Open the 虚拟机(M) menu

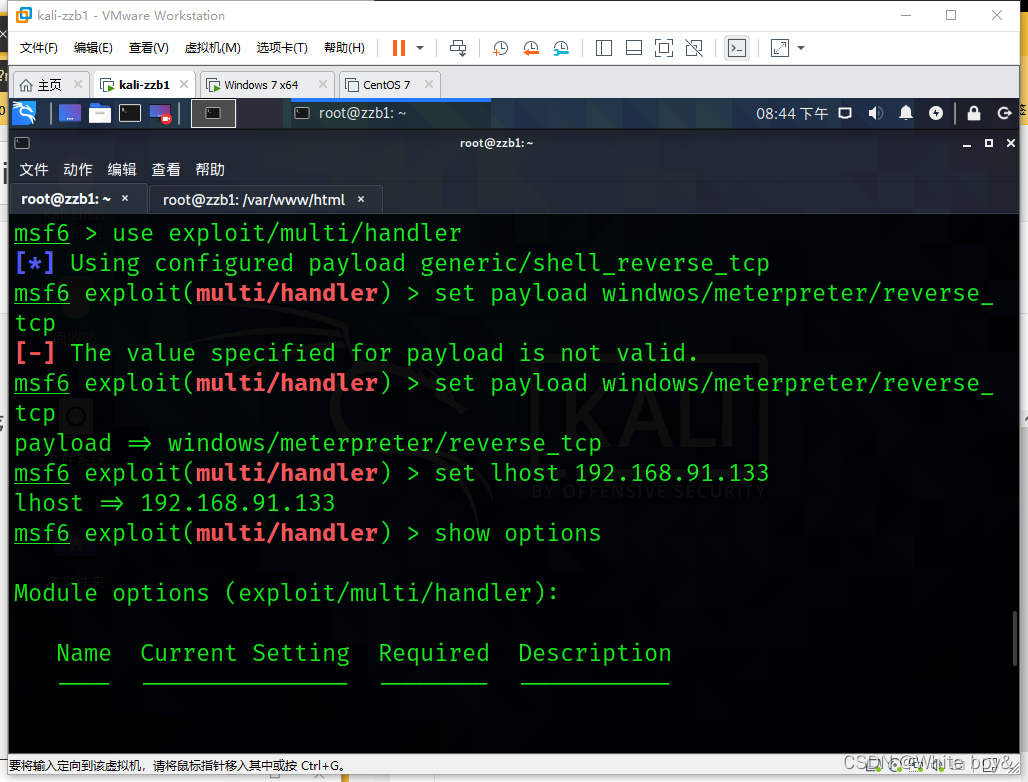click(212, 48)
